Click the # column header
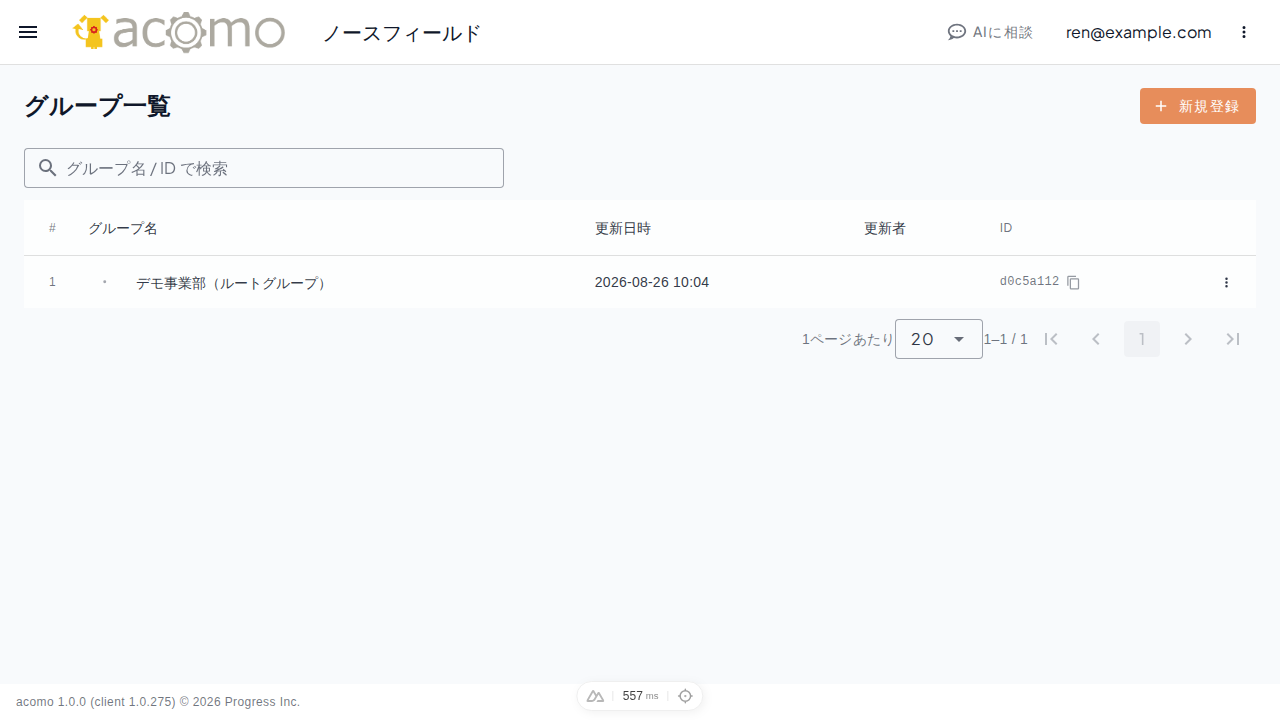The height and width of the screenshot is (720, 1280). click(x=52, y=228)
